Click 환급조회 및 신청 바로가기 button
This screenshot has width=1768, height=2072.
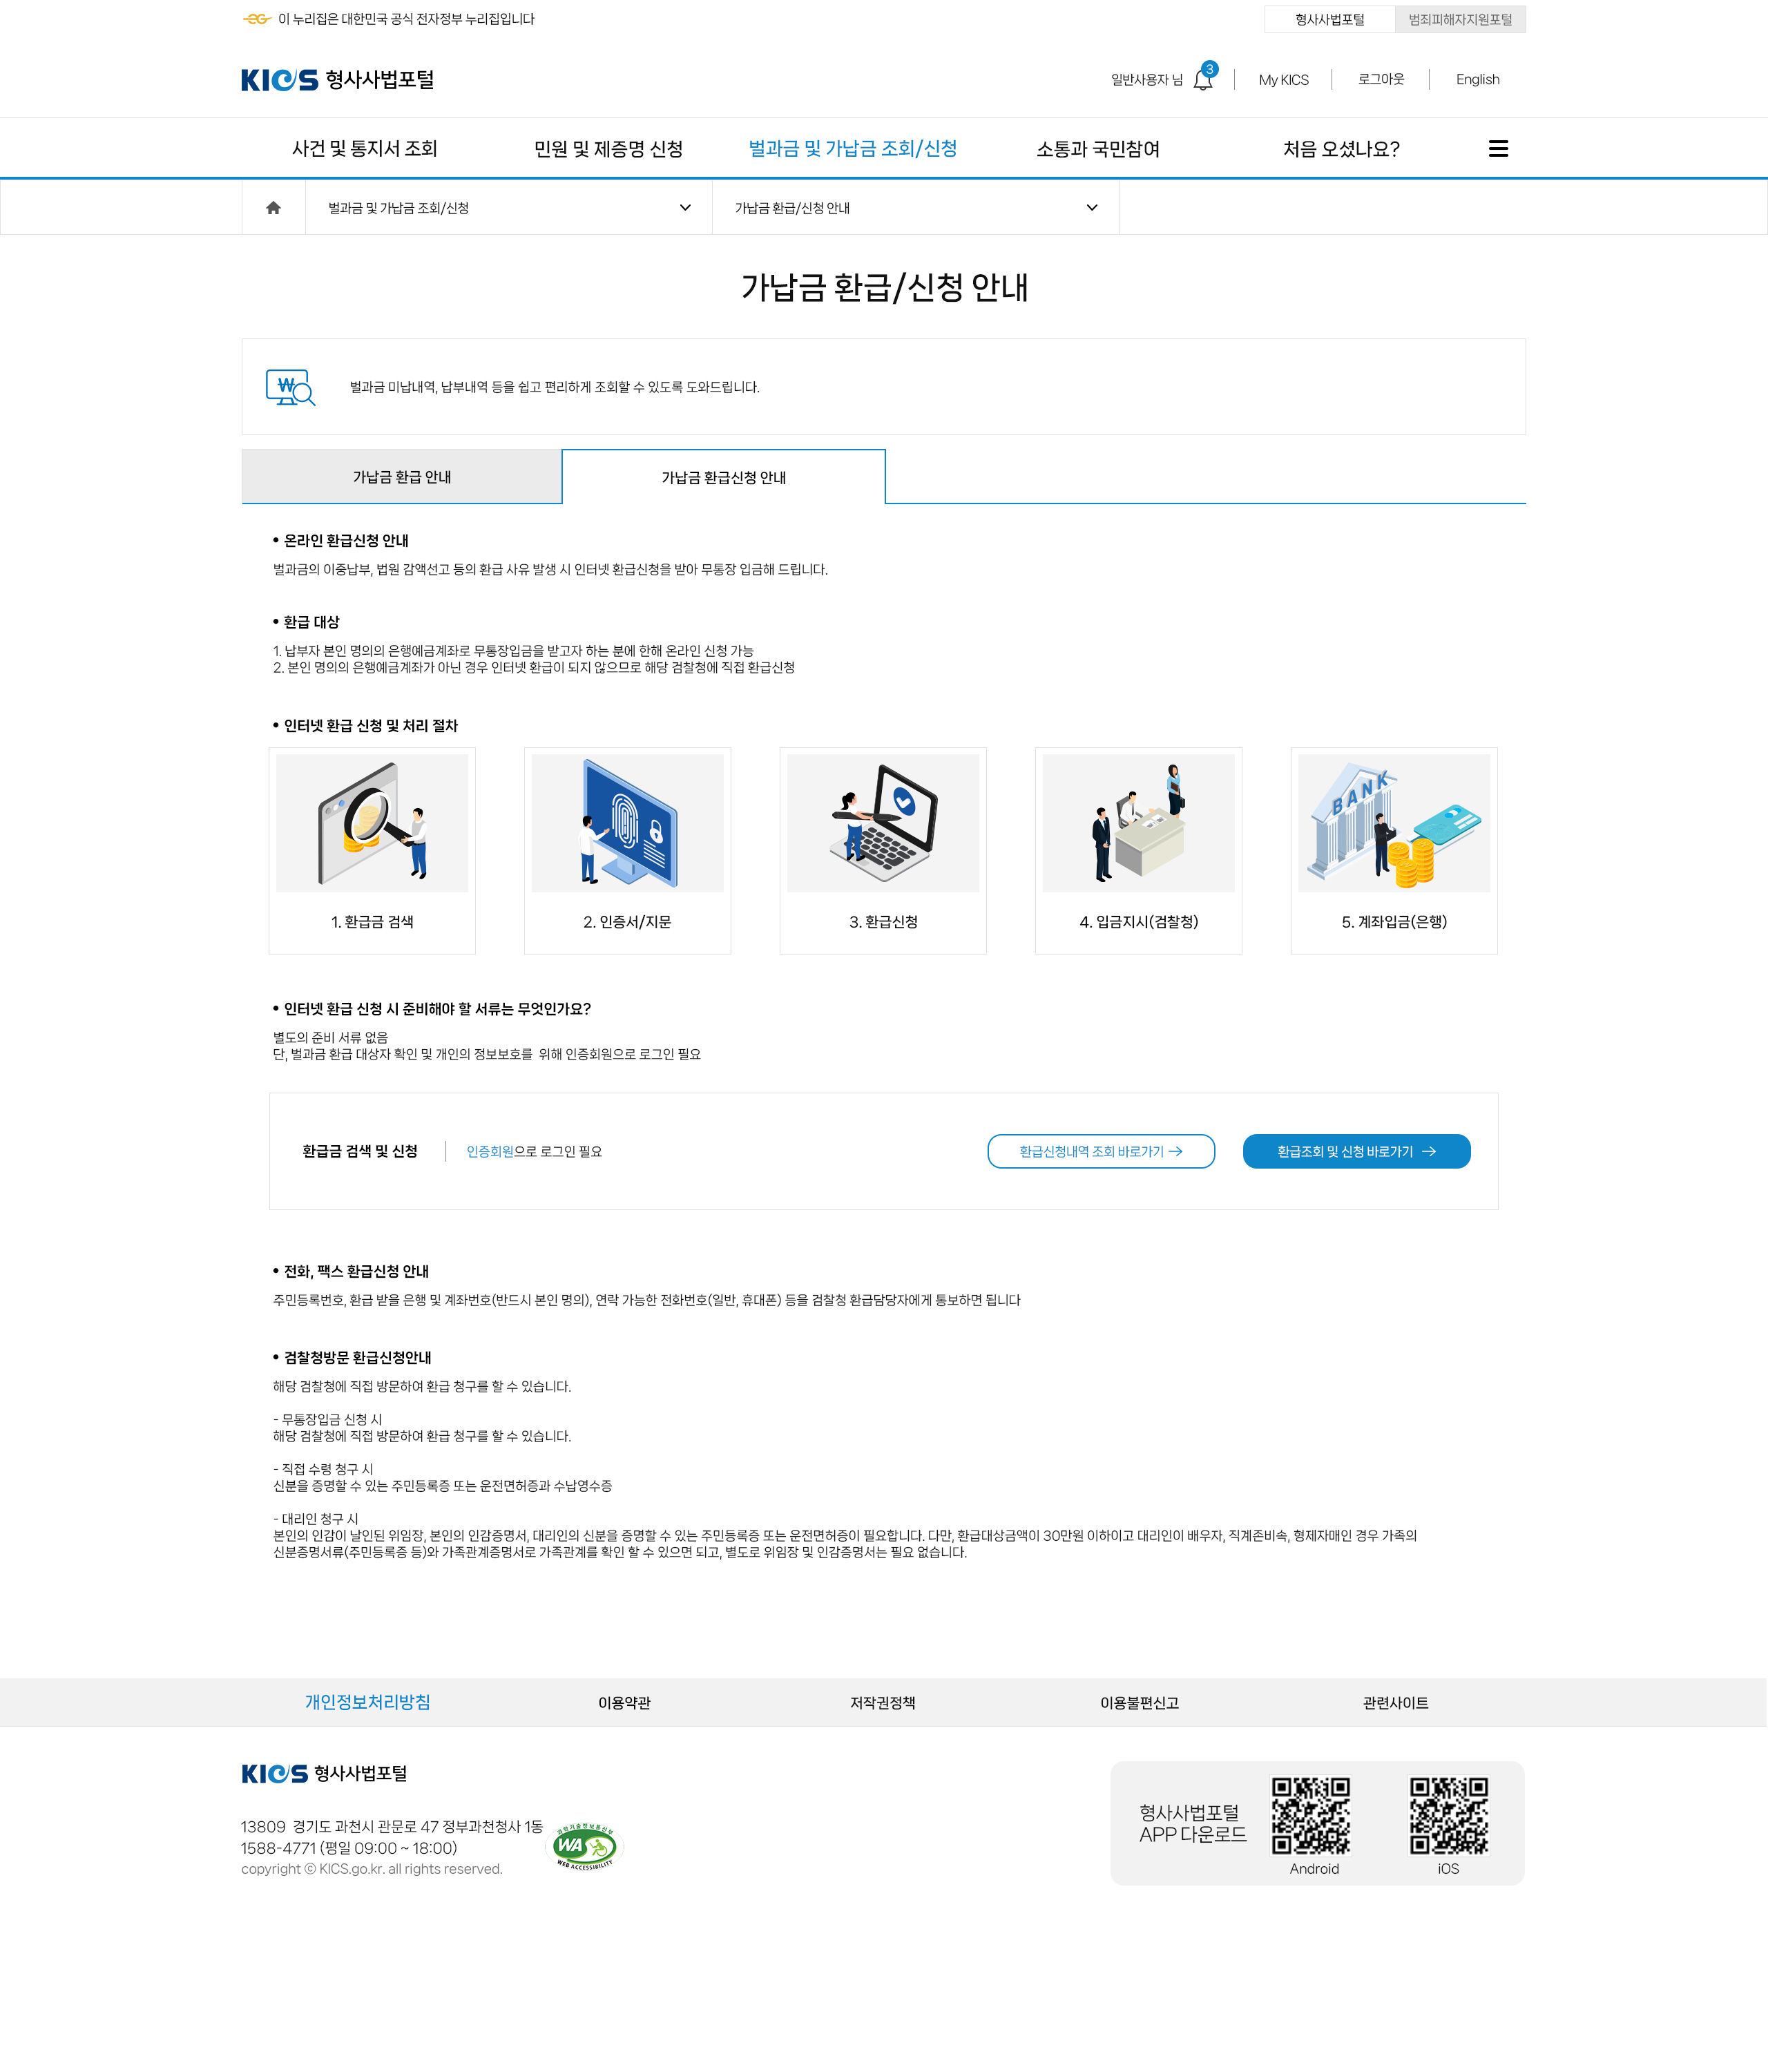click(x=1356, y=1152)
